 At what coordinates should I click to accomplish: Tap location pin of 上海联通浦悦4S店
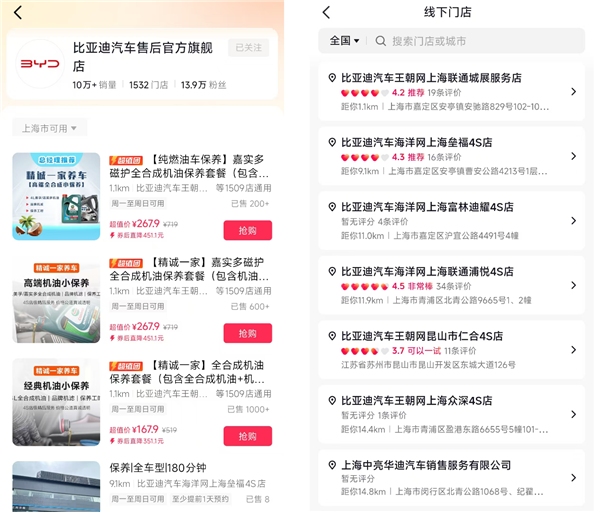click(332, 272)
